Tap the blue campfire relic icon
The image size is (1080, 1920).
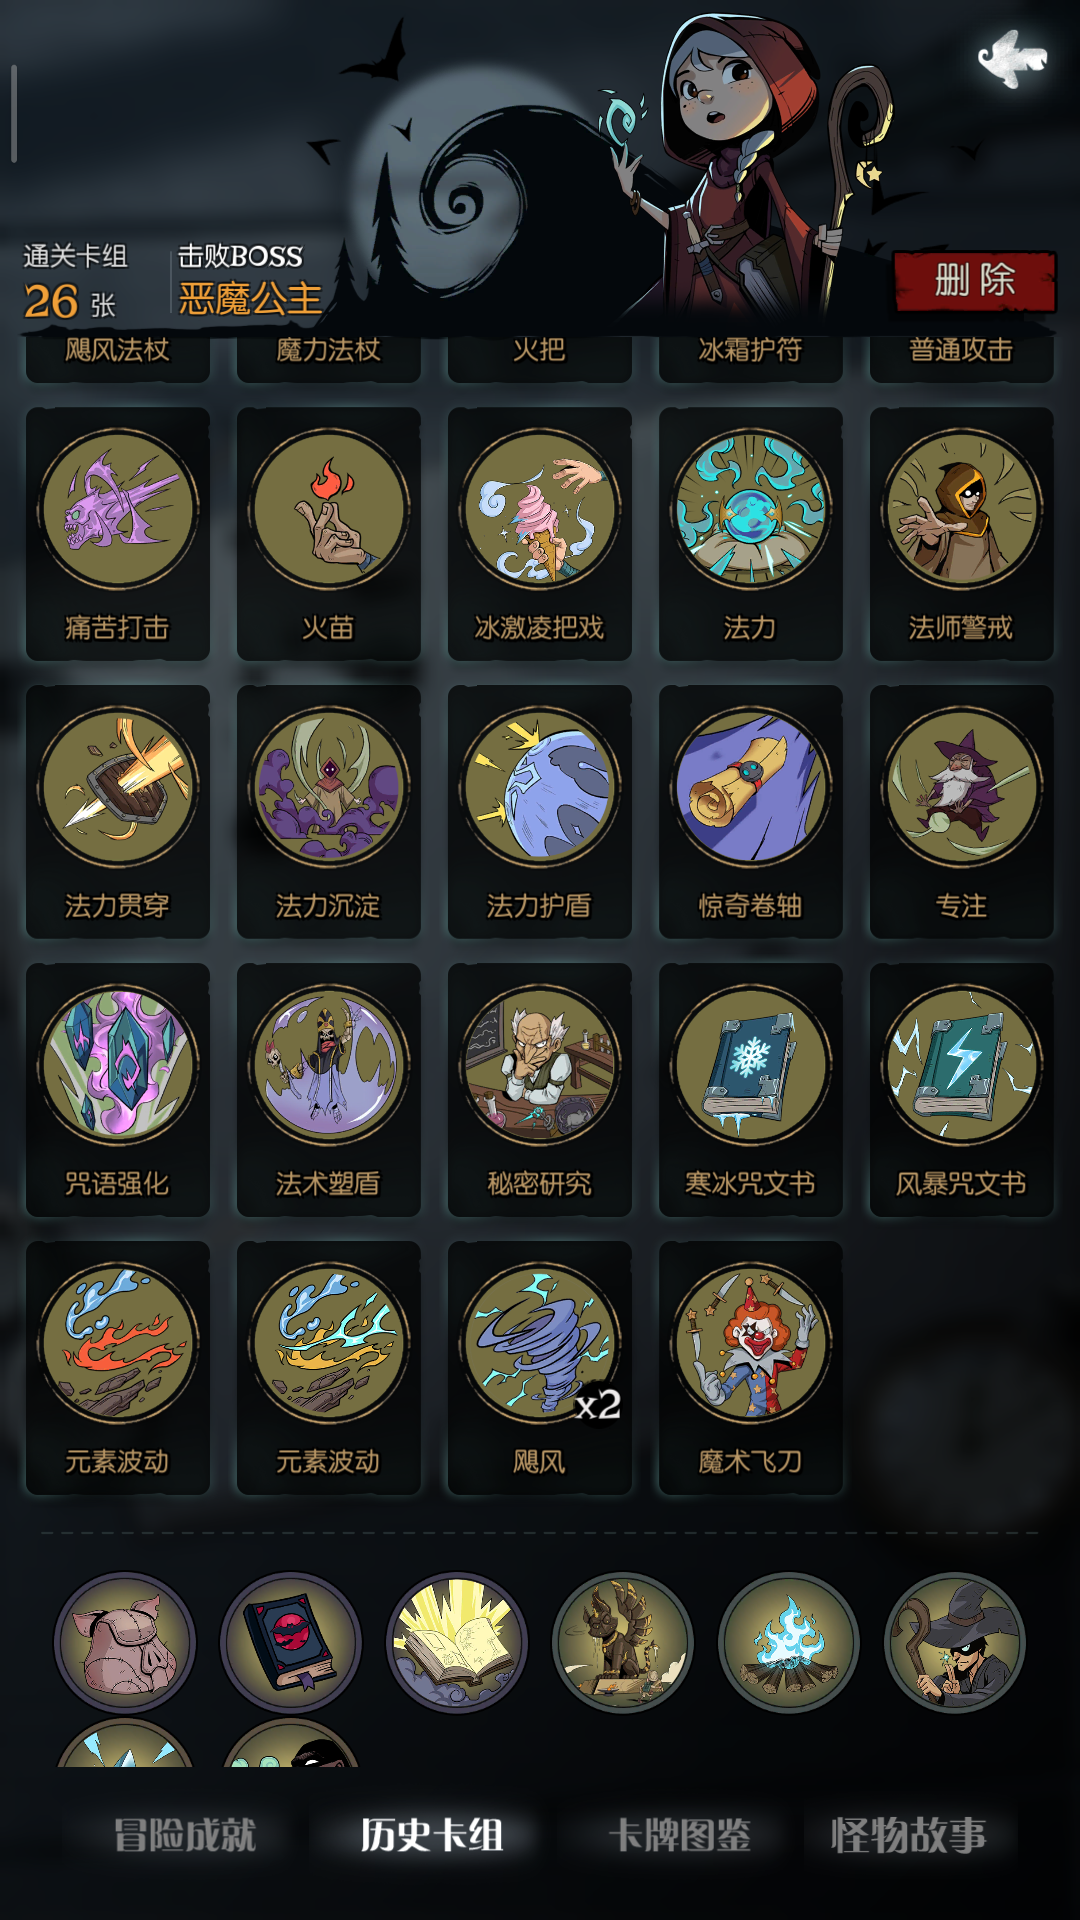point(789,1642)
